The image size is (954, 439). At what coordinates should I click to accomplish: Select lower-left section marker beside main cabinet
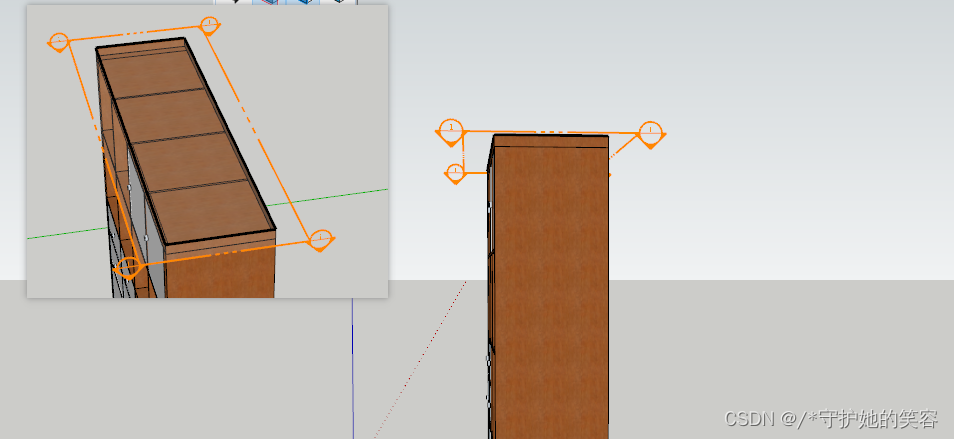[455, 174]
